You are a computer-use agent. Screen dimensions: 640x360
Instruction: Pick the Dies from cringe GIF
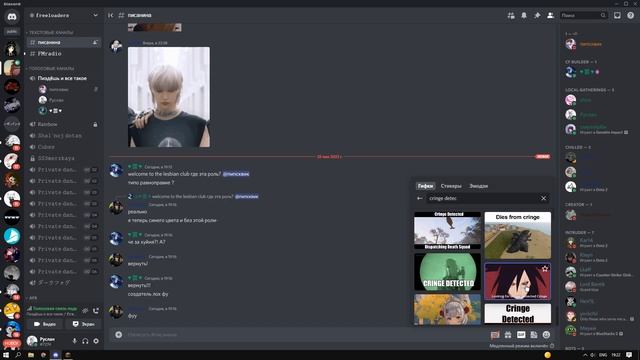tap(518, 235)
